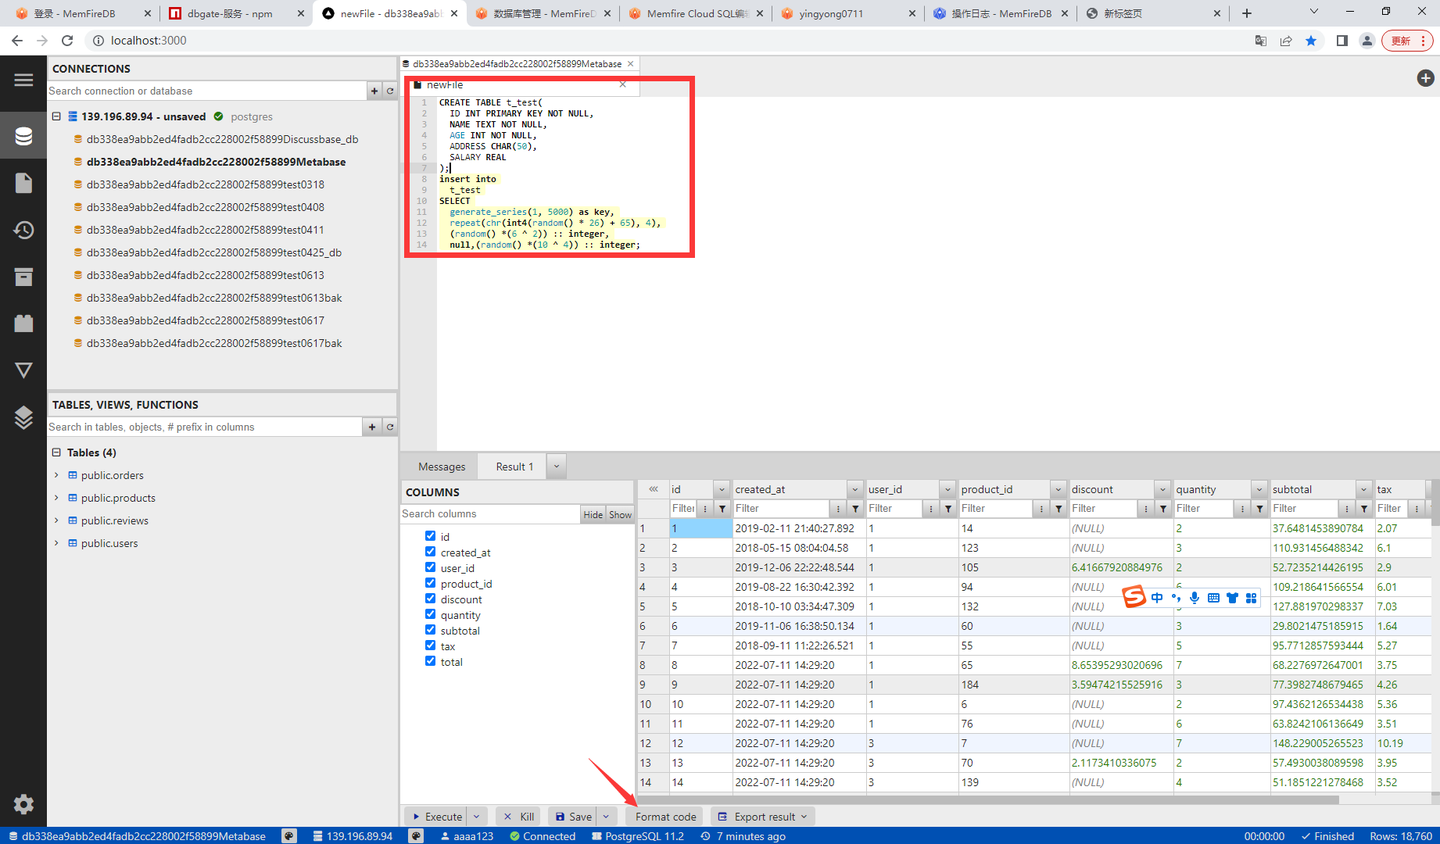Screen dimensions: 1440x844
Task: Open the SQL files sidebar icon
Action: click(23, 183)
